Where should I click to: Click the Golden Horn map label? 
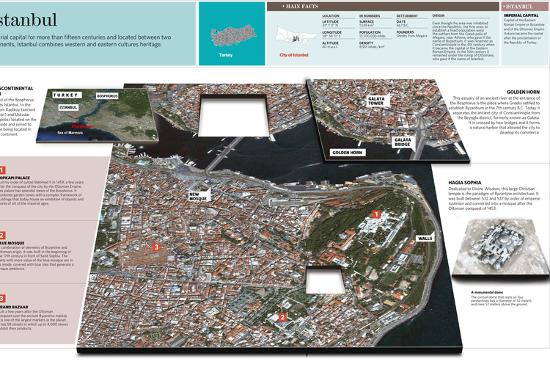point(348,153)
